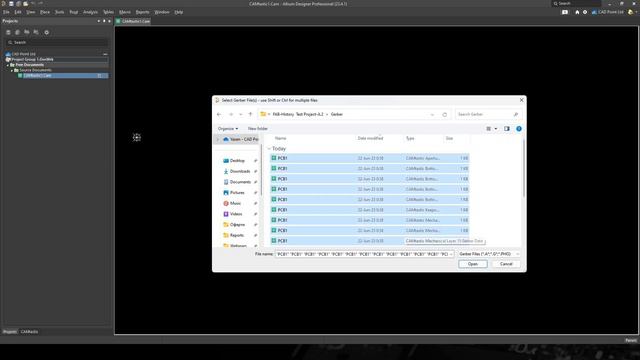Click the open-folder icon in title bar

25,4
